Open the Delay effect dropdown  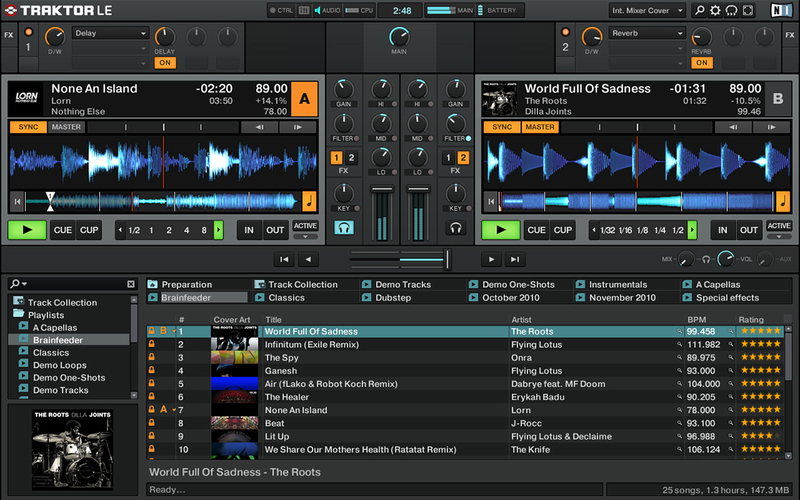click(x=110, y=33)
